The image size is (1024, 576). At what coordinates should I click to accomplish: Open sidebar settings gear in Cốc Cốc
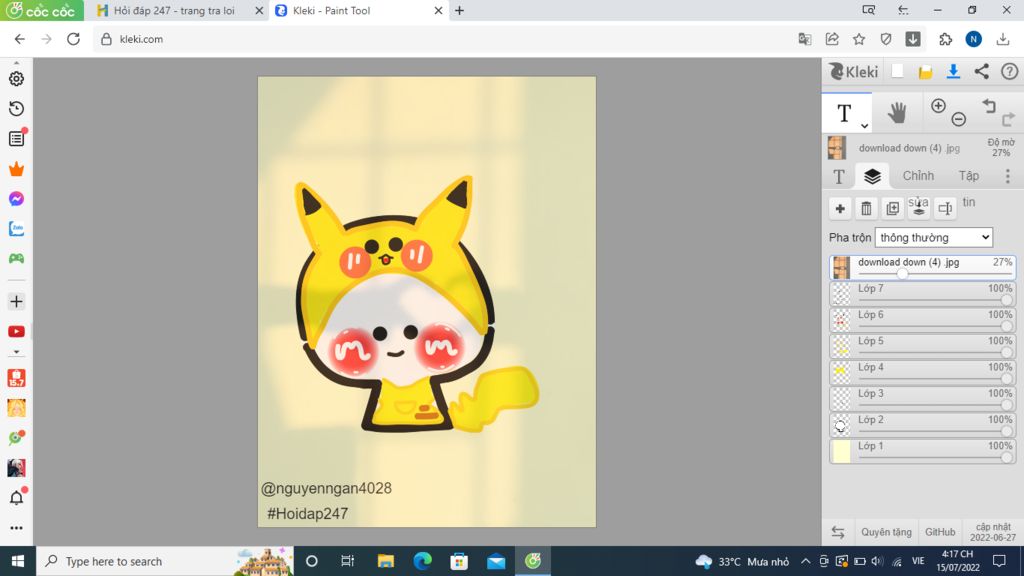[x=16, y=78]
